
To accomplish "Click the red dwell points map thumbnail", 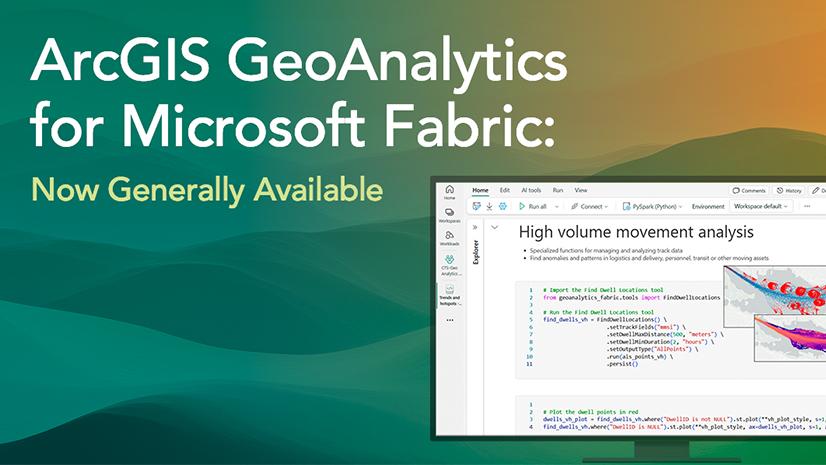I will click(774, 296).
